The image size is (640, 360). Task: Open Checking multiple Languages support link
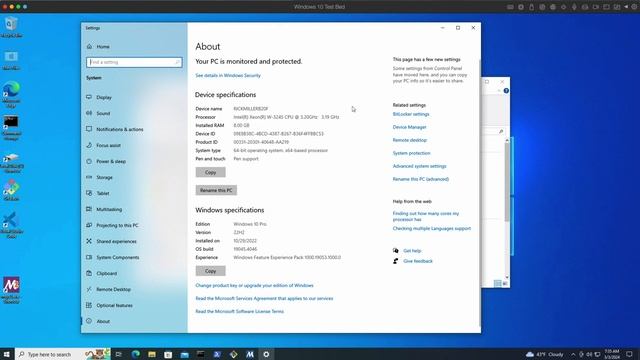click(x=431, y=229)
